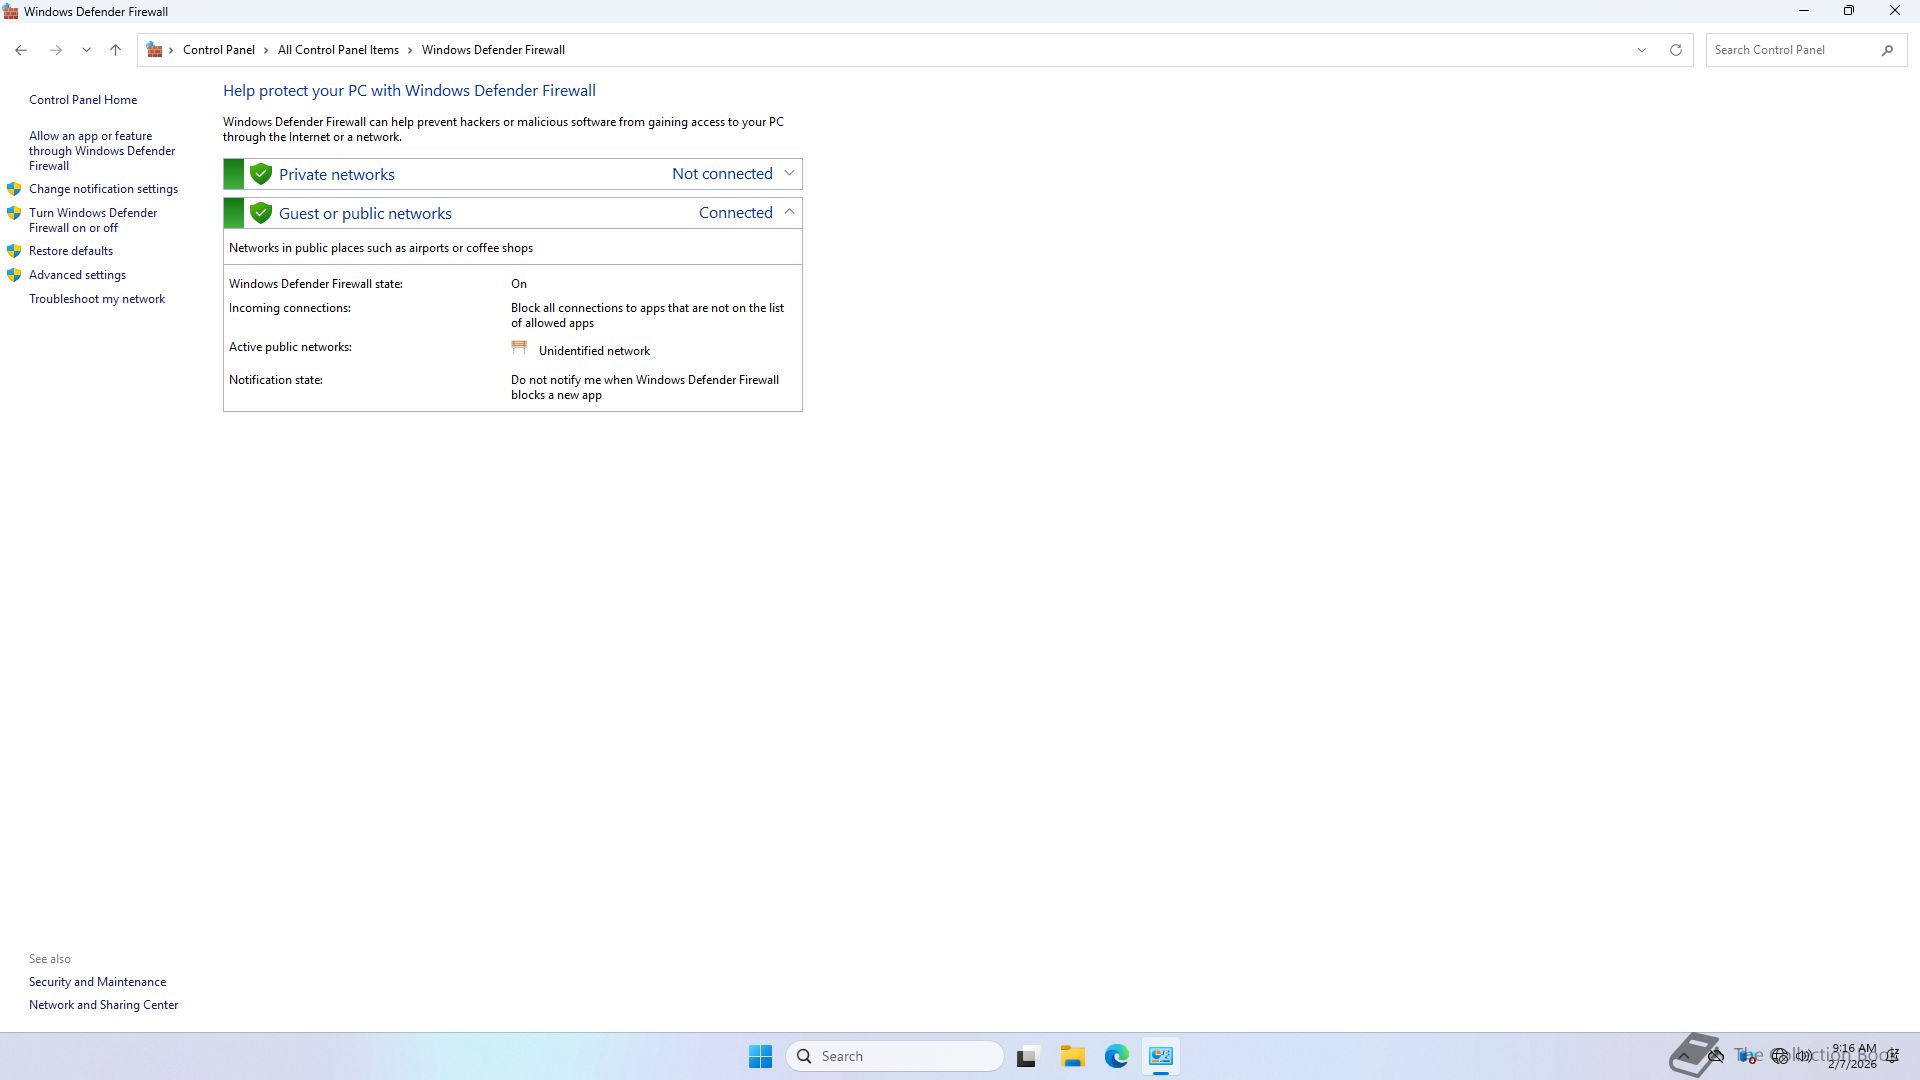Click the Refresh icon in address bar
The height and width of the screenshot is (1080, 1920).
(1676, 50)
